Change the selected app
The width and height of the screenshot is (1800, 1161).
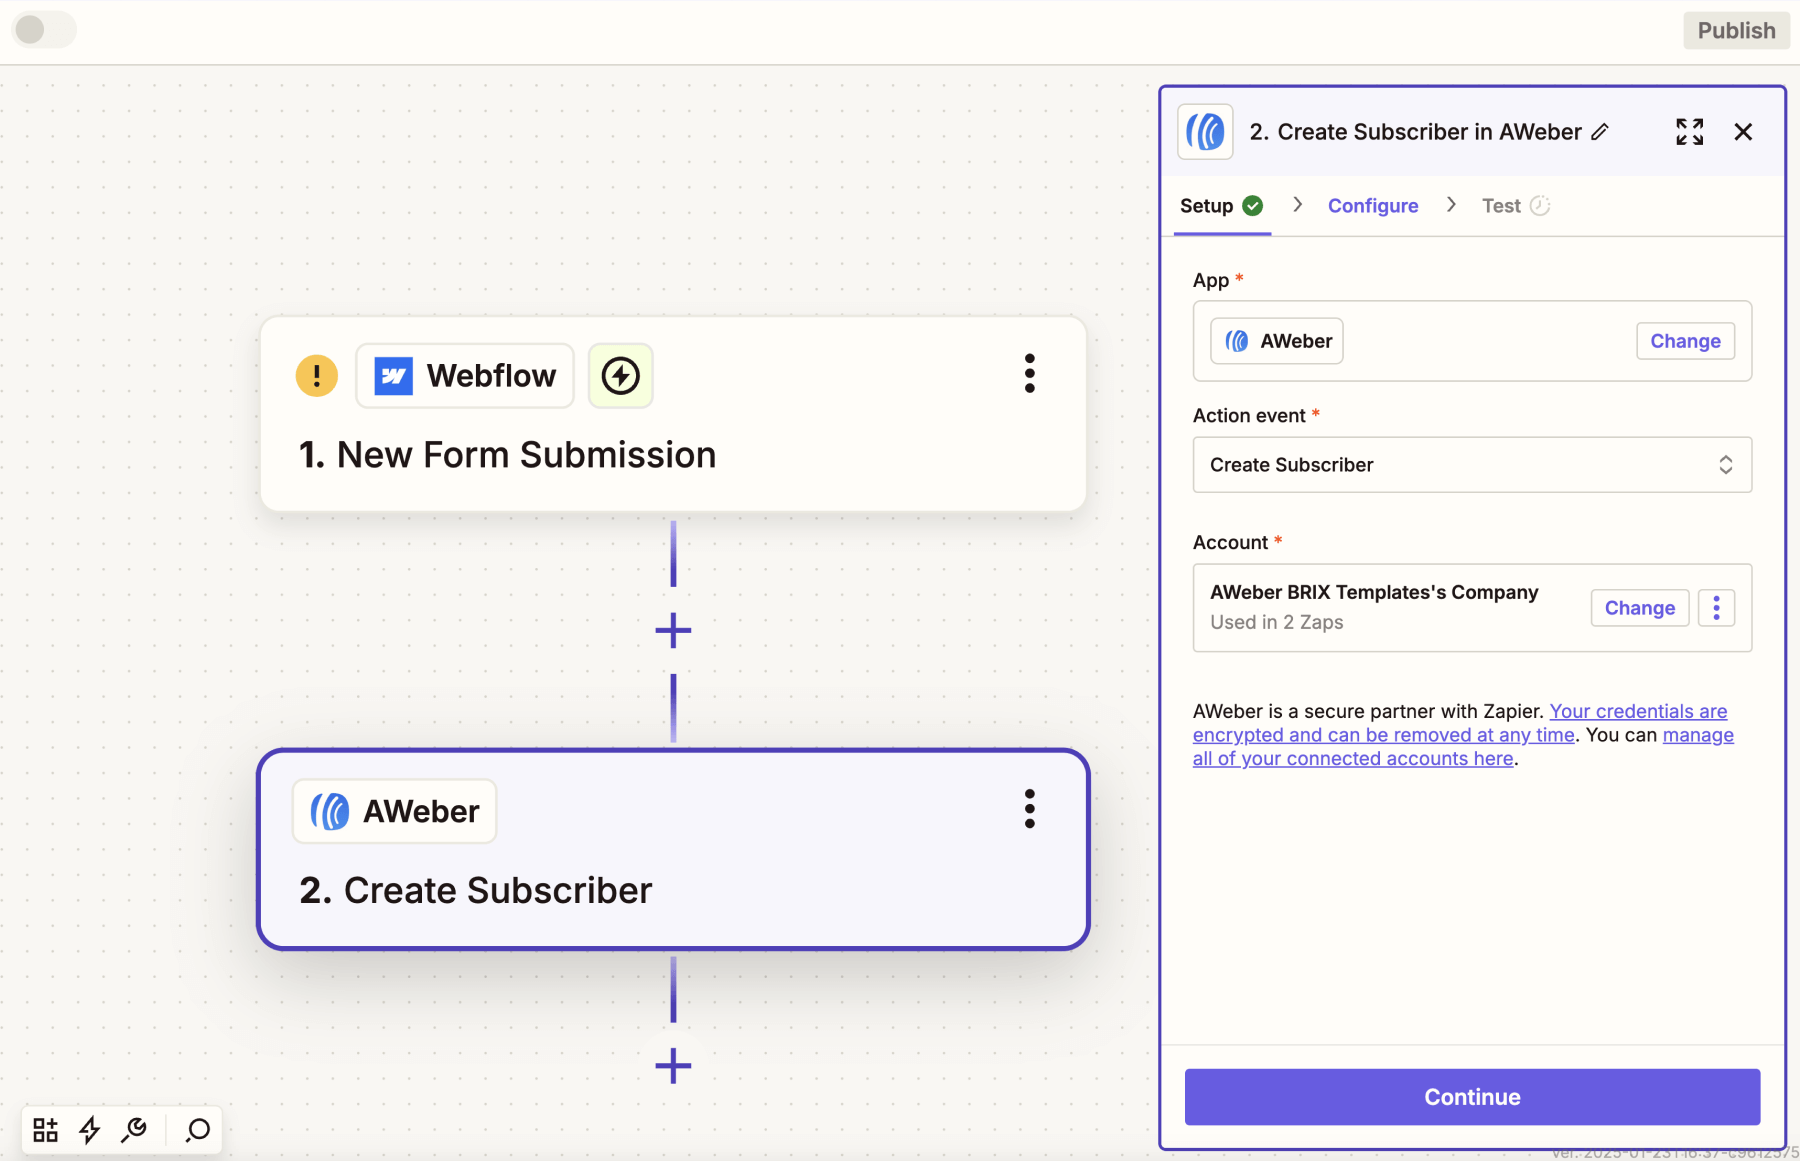tap(1685, 341)
